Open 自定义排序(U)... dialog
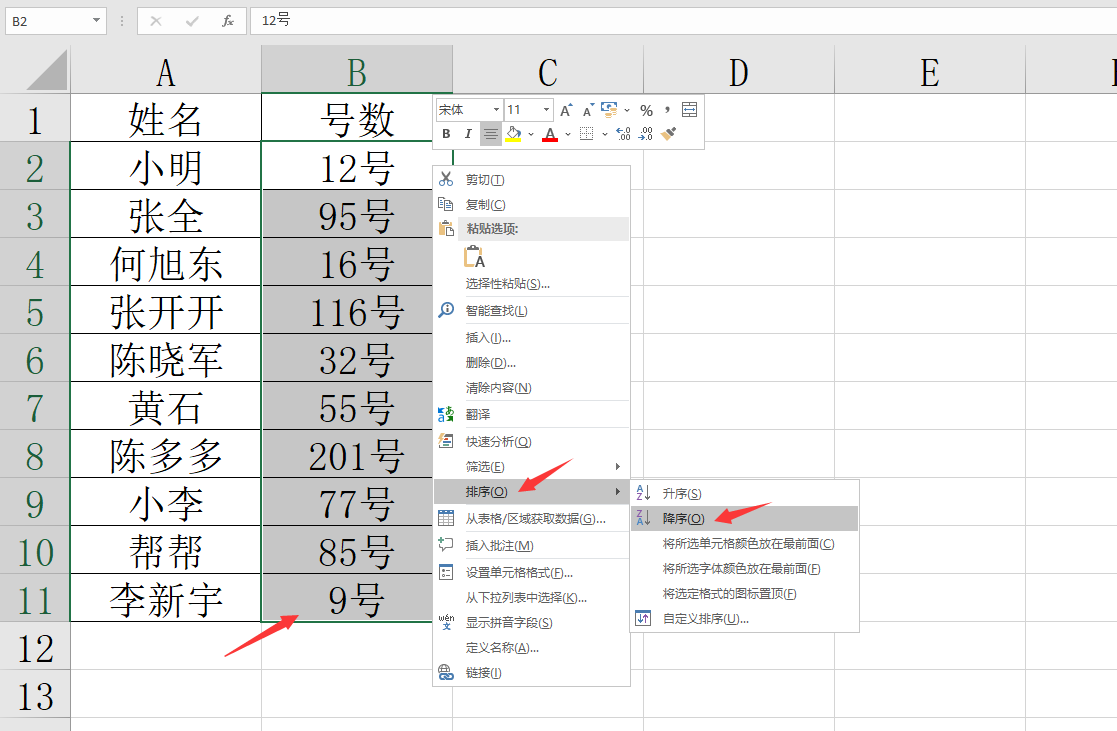 (744, 618)
